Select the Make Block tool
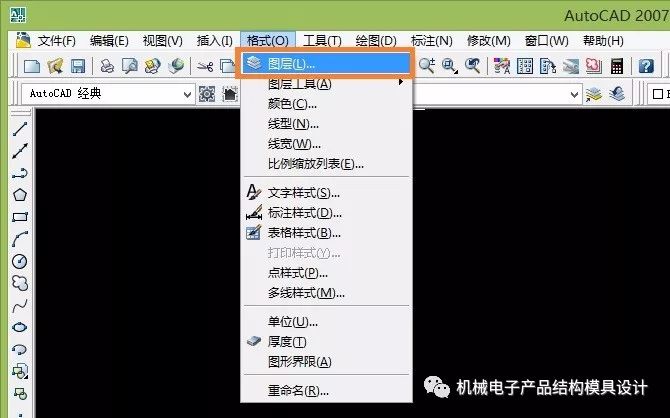 tap(20, 393)
